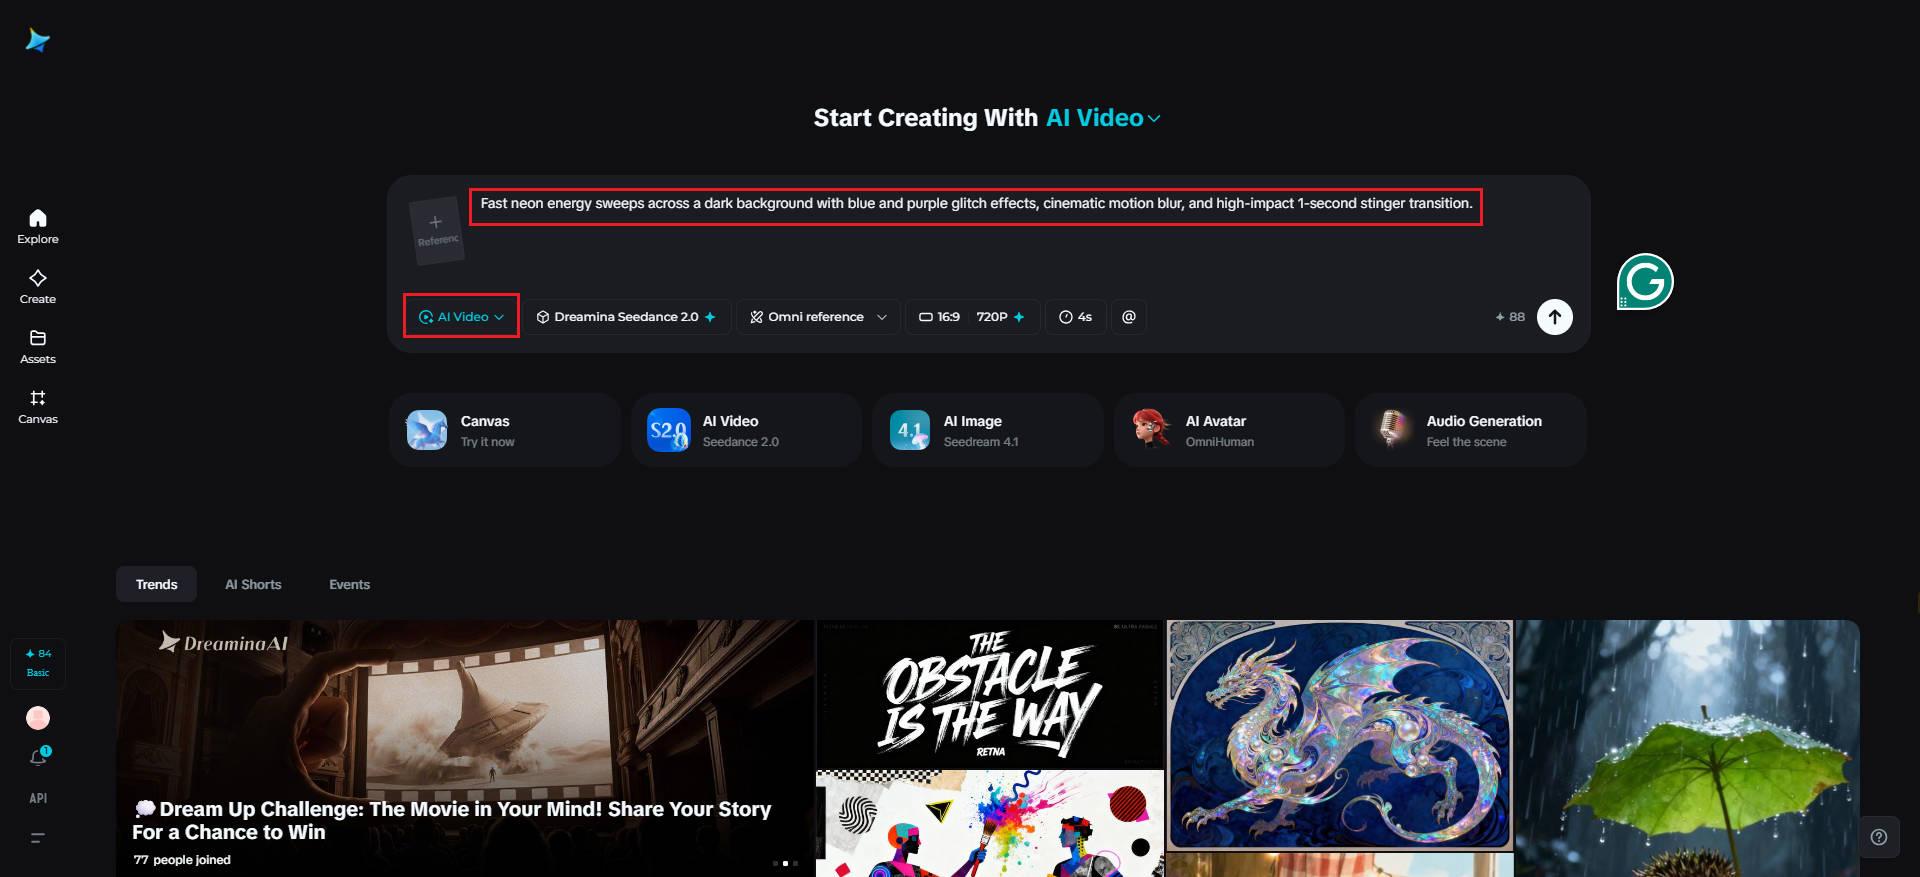
Task: Open the Dream Up Challenge banner
Action: coord(465,748)
